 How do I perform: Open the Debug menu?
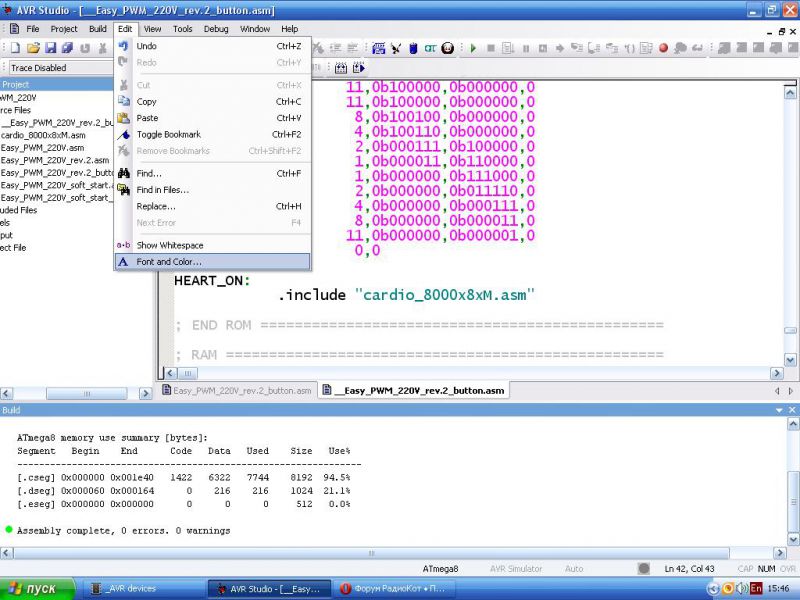[x=216, y=29]
